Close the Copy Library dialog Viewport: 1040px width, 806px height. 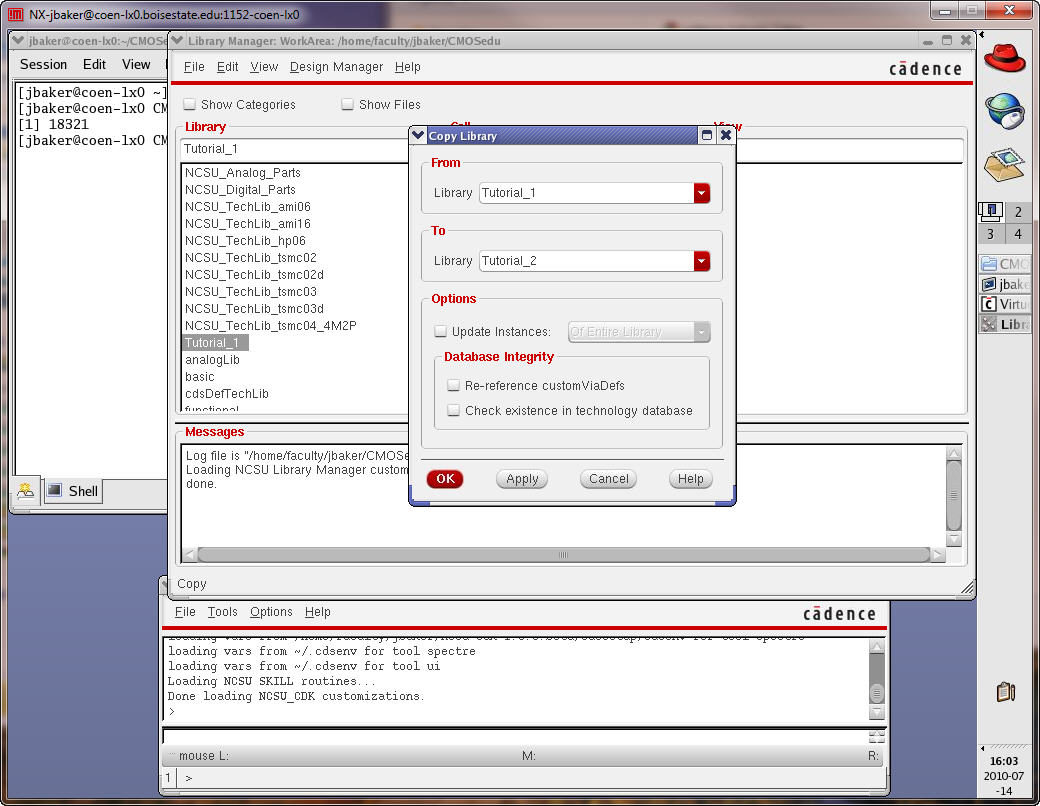[x=726, y=135]
